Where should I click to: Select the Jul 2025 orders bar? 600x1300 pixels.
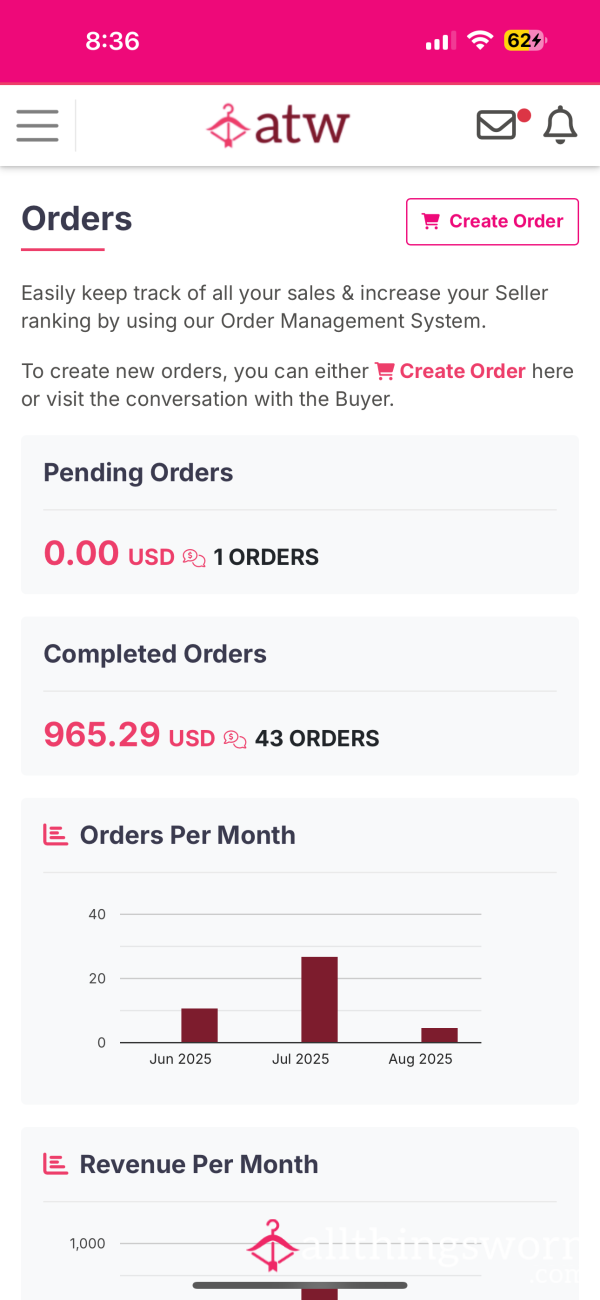(x=319, y=999)
